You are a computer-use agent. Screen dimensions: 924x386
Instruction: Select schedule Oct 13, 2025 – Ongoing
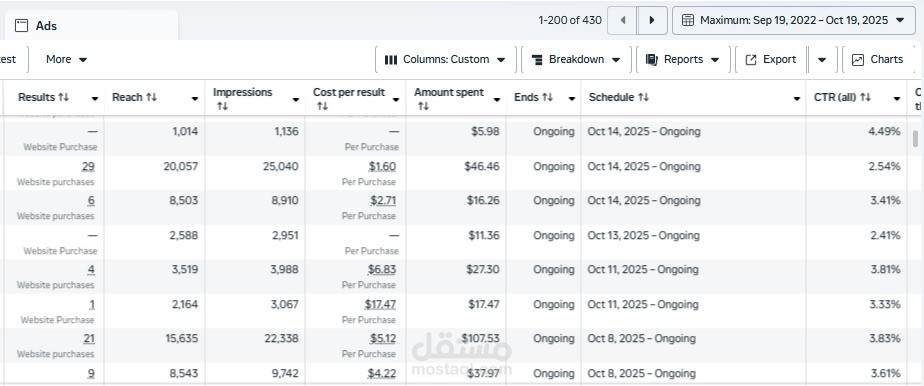point(644,236)
